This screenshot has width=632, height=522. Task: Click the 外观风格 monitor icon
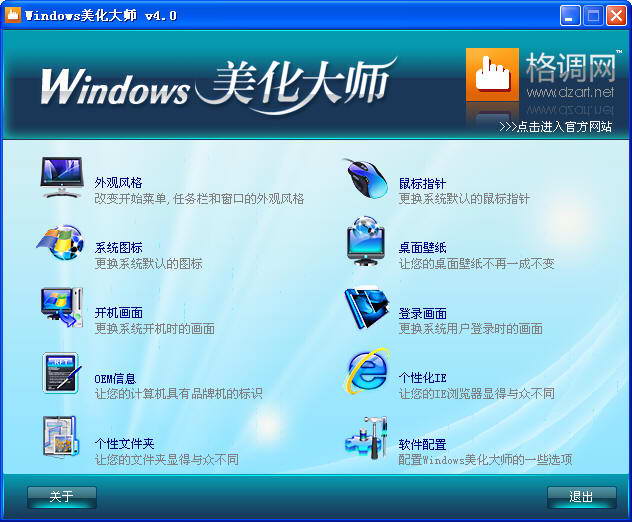(62, 178)
